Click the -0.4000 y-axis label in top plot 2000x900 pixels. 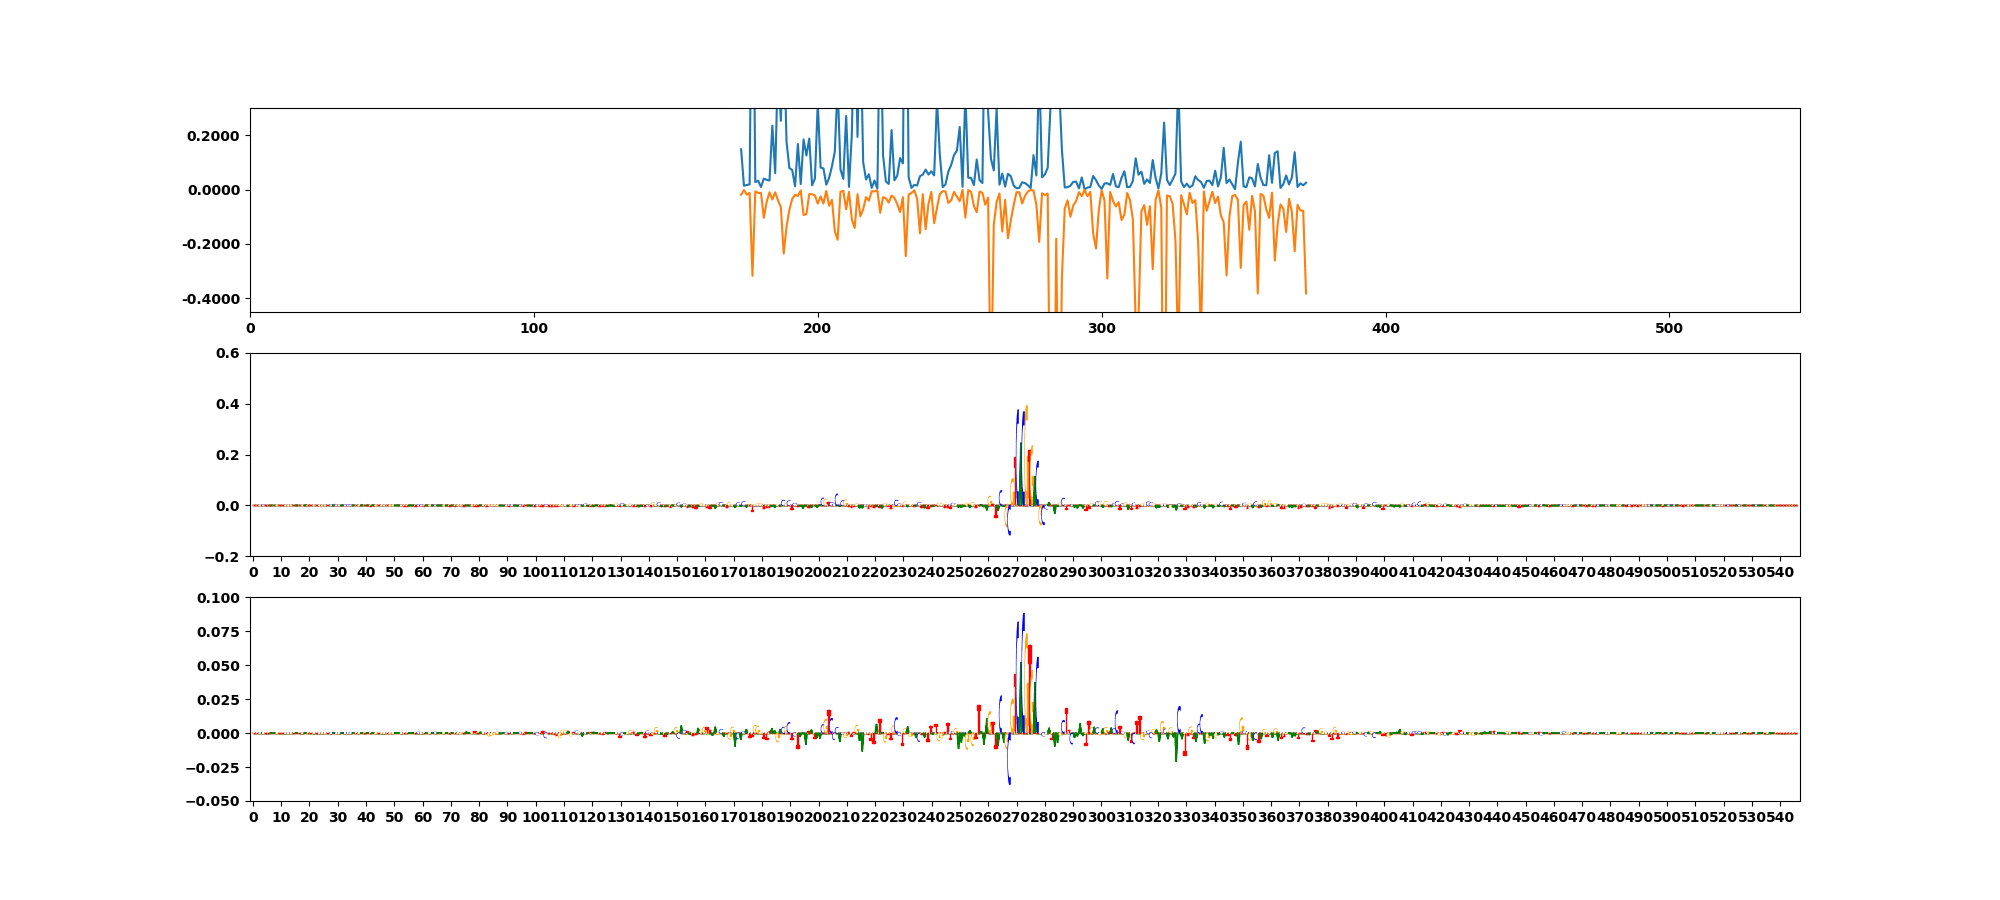coord(210,299)
